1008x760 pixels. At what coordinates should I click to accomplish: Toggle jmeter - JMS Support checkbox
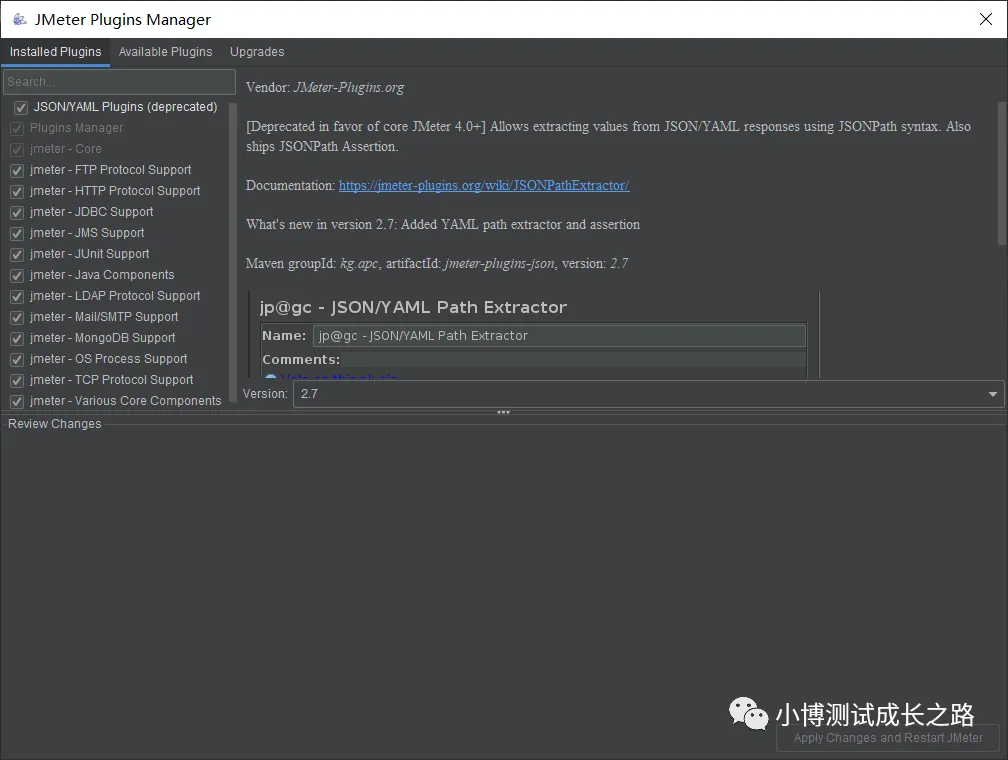click(17, 233)
